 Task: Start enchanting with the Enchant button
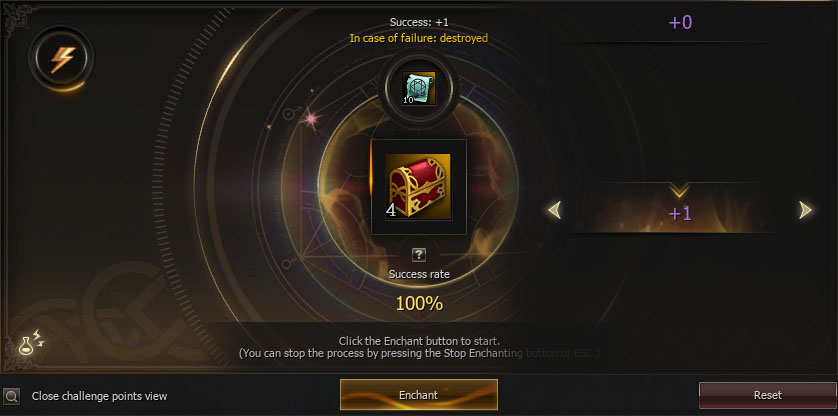point(418,395)
